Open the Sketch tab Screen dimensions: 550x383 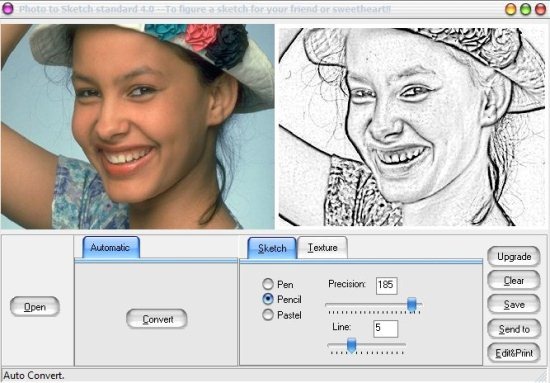[x=272, y=248]
